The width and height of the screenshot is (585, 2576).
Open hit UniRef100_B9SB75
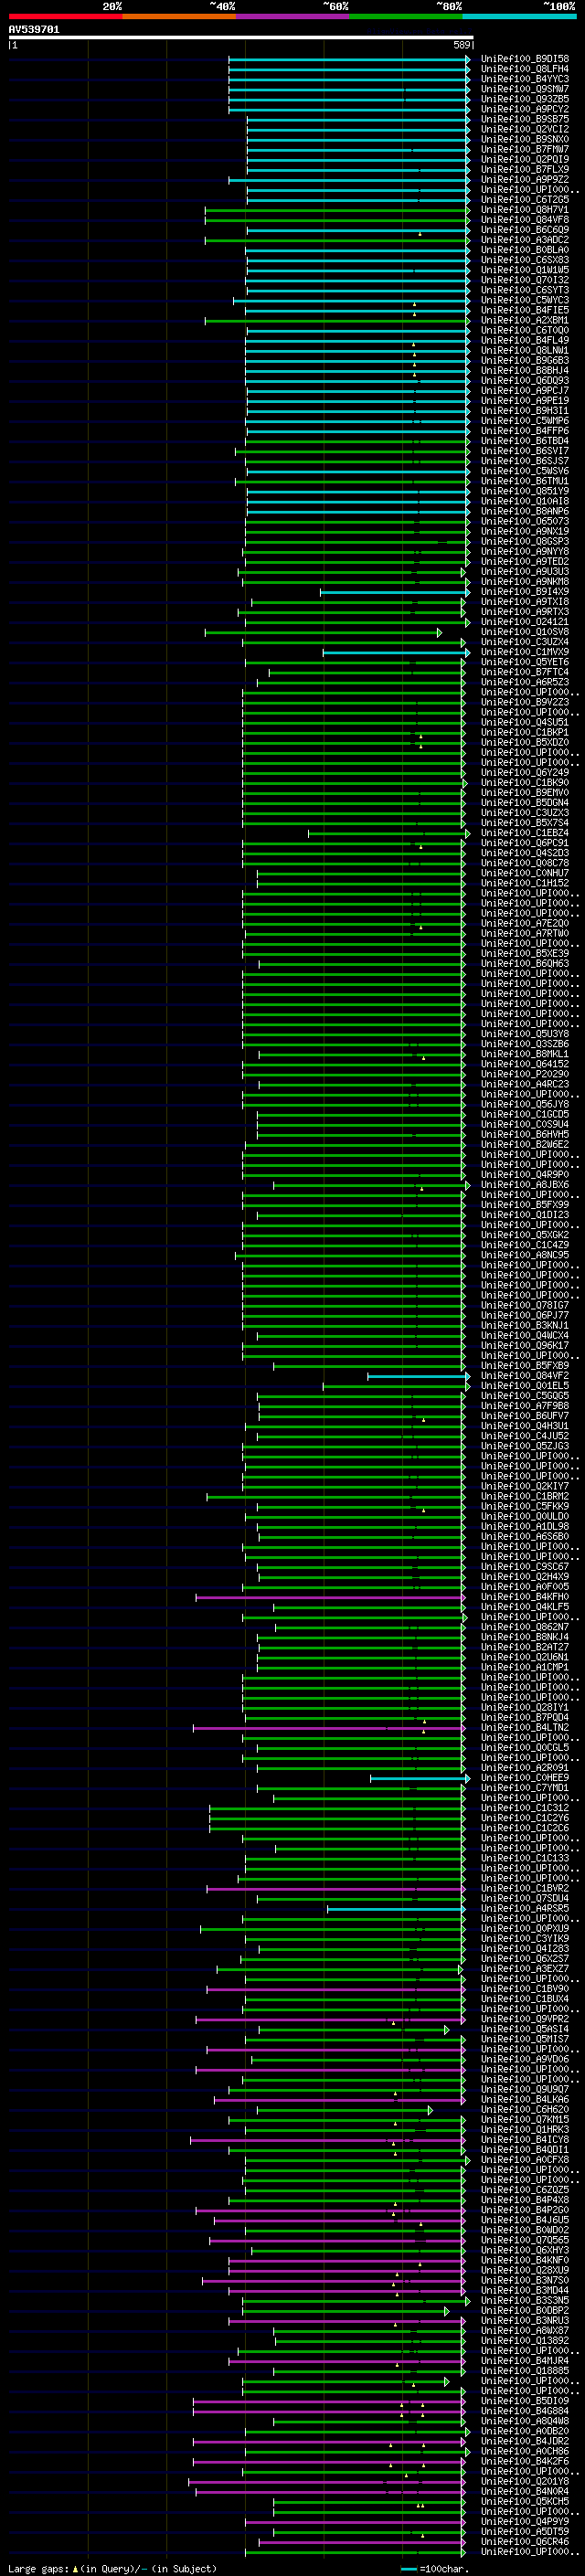pos(525,119)
